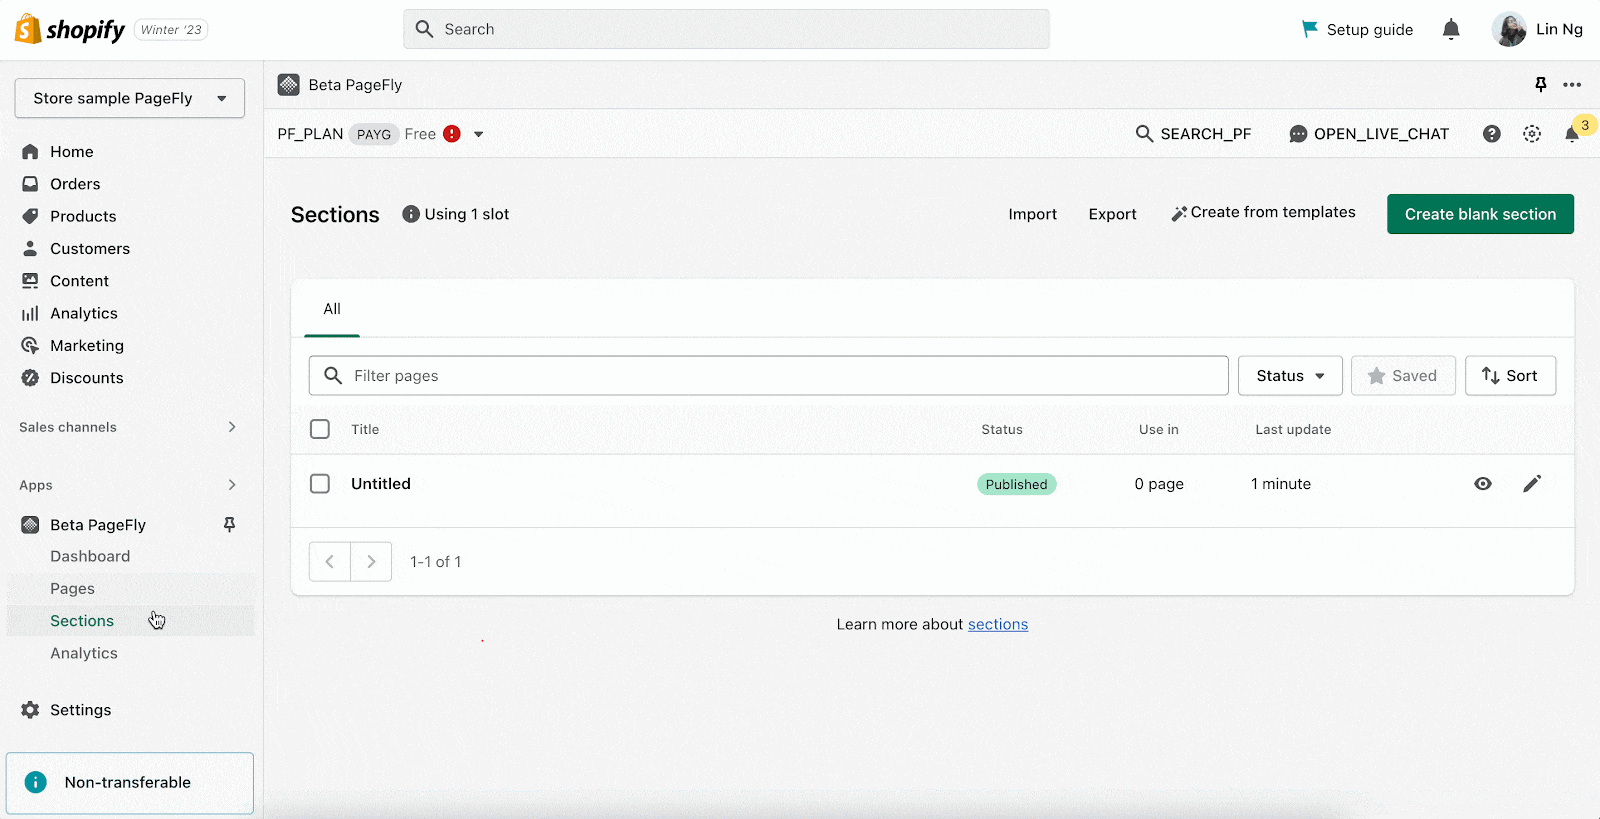1600x819 pixels.
Task: Click the Last update column header
Action: (x=1293, y=429)
